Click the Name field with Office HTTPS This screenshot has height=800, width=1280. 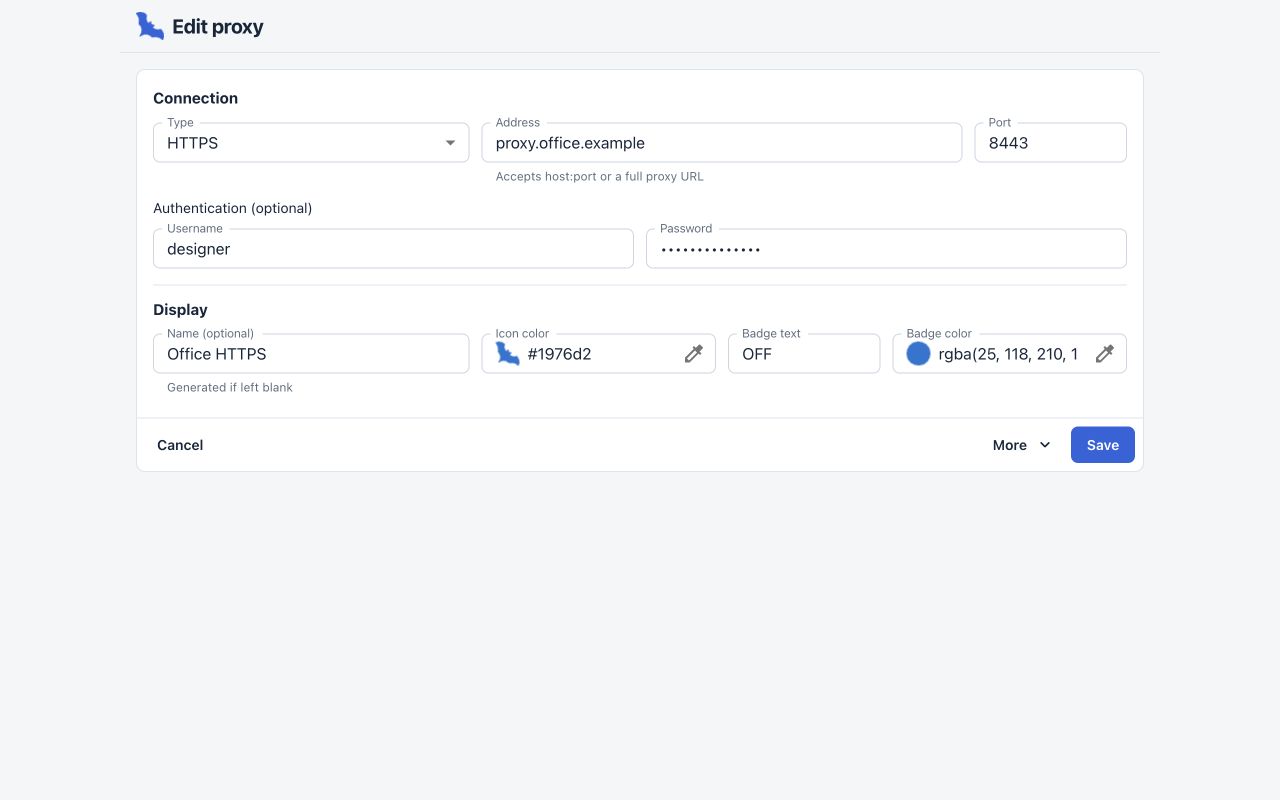(311, 354)
